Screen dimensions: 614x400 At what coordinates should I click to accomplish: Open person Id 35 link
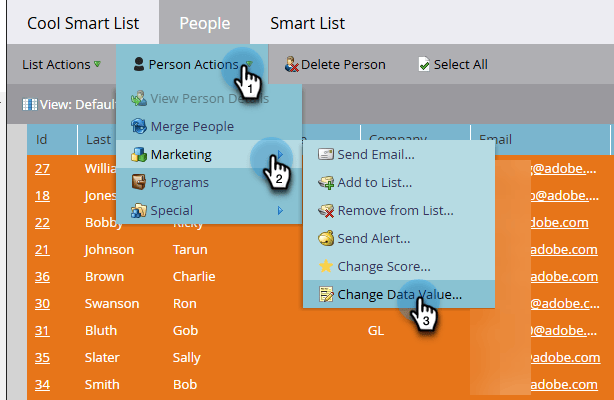click(42, 358)
